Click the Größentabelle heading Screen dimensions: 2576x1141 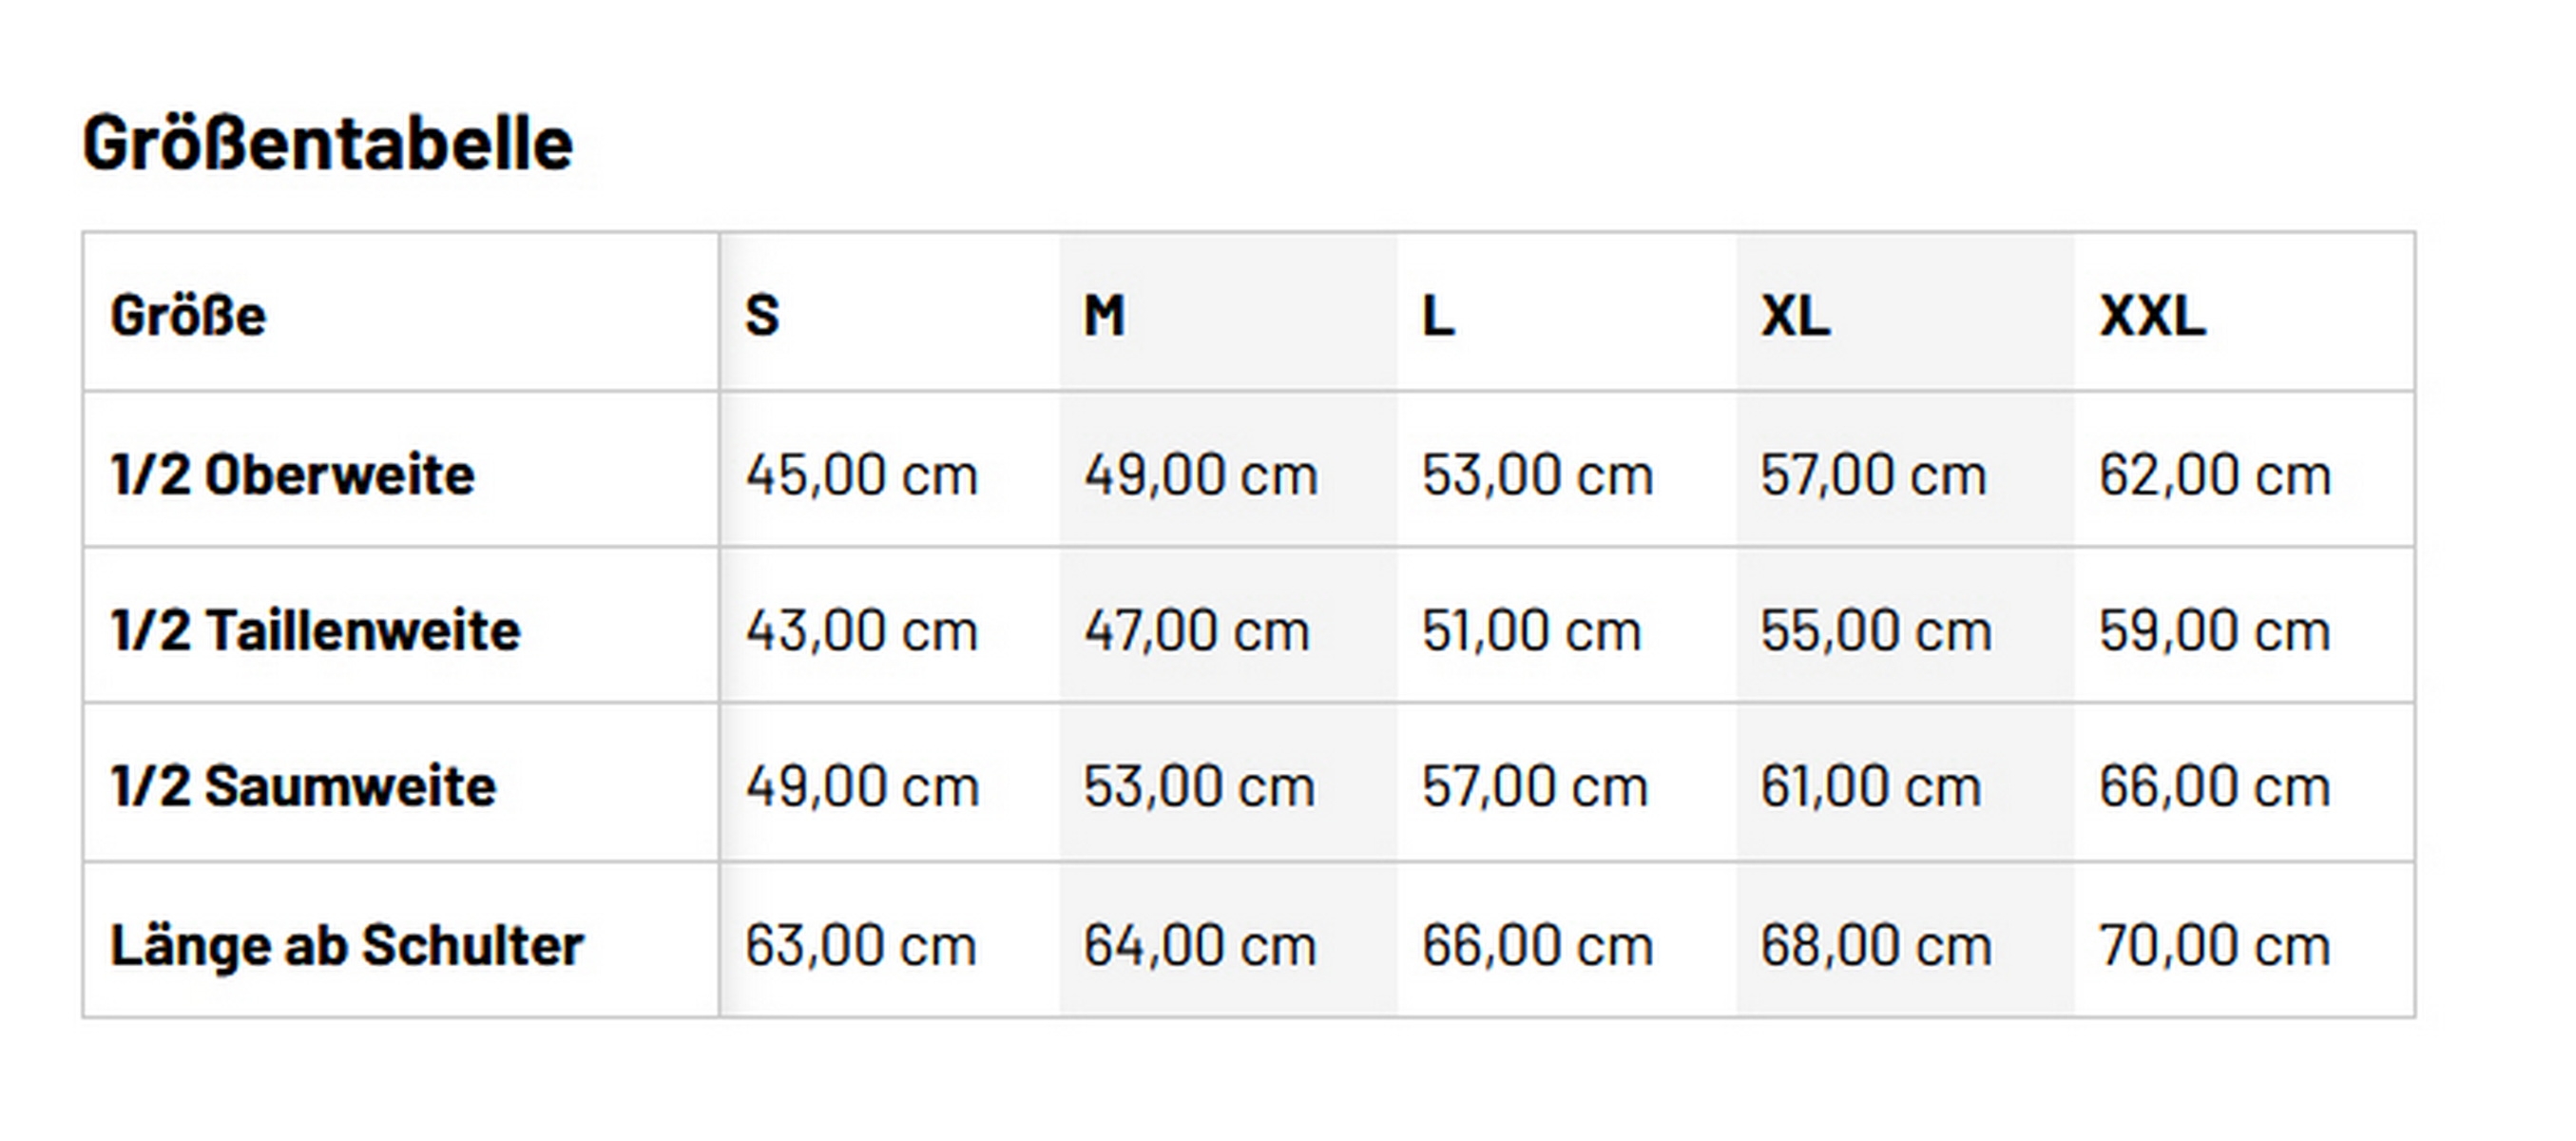point(327,144)
